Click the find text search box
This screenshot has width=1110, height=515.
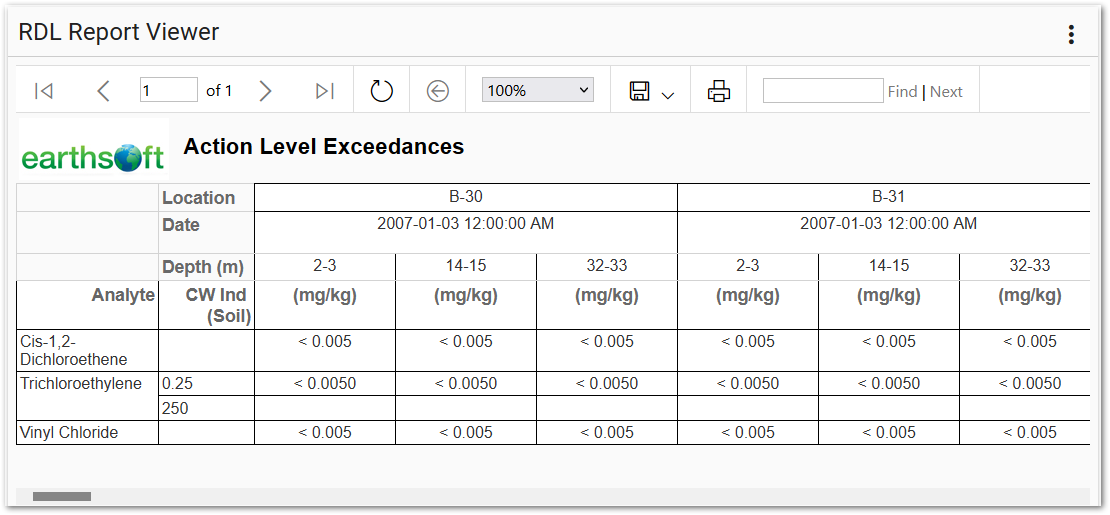point(822,90)
